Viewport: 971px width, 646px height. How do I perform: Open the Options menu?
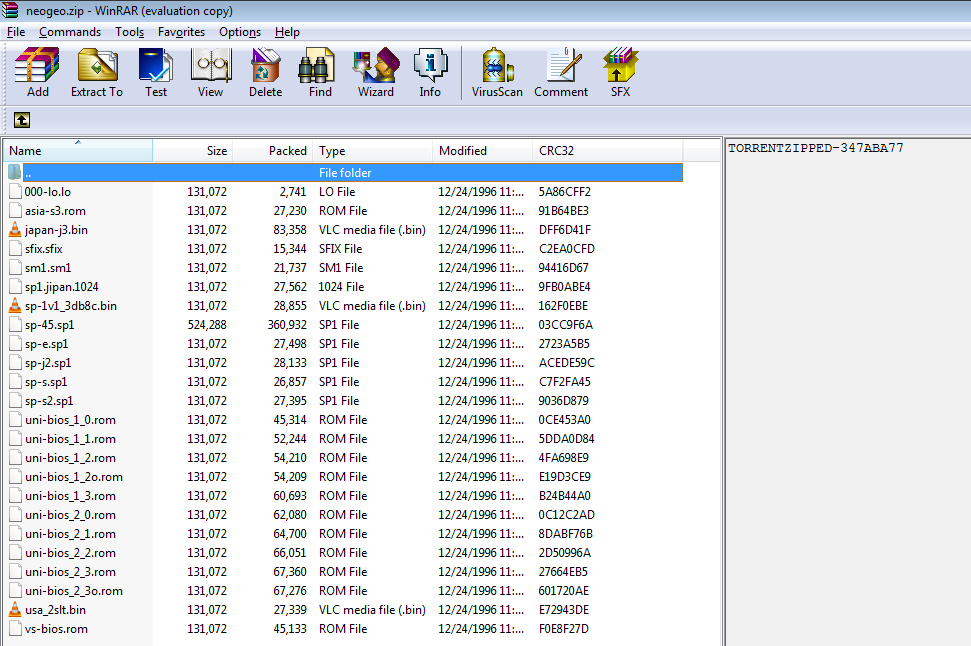(240, 32)
